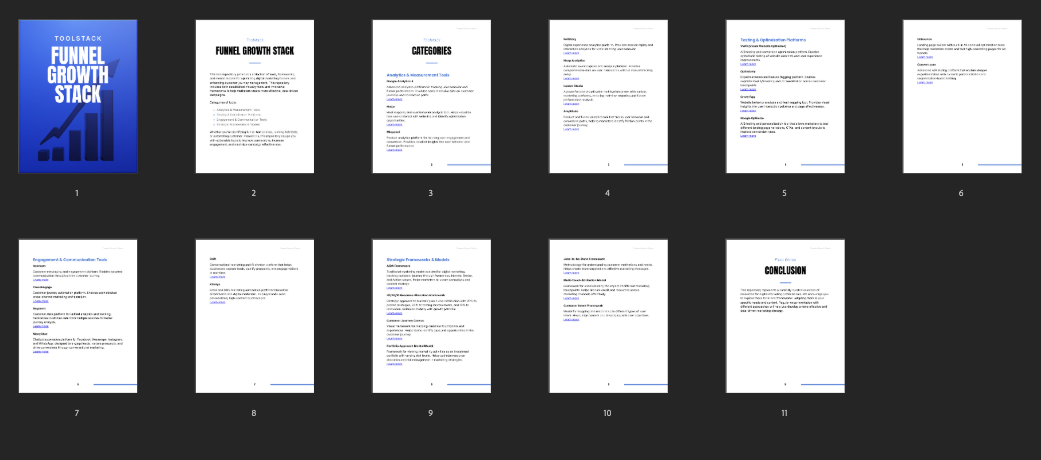Click the page number 11 label
The image size is (1041, 460).
pos(785,413)
